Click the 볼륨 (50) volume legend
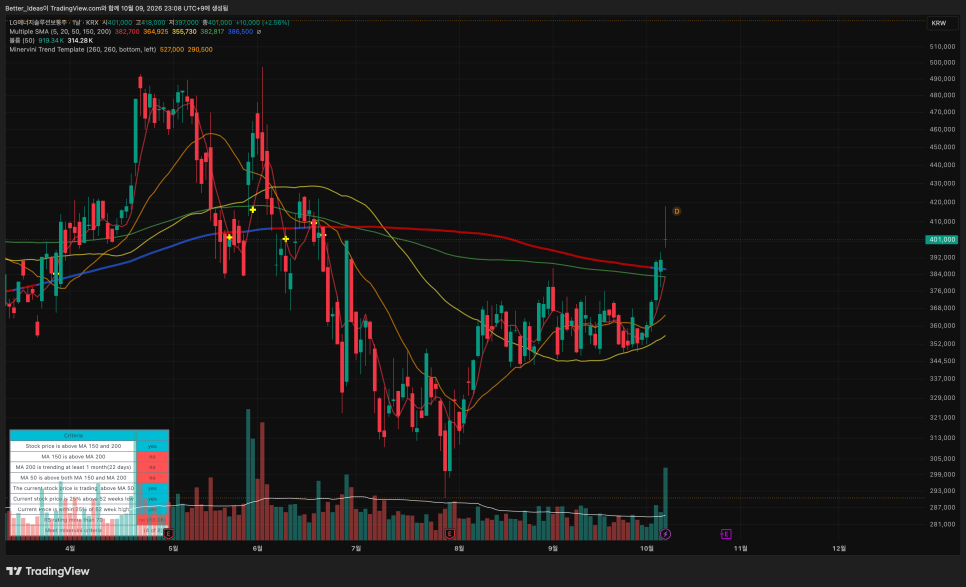966x587 pixels. coord(22,41)
